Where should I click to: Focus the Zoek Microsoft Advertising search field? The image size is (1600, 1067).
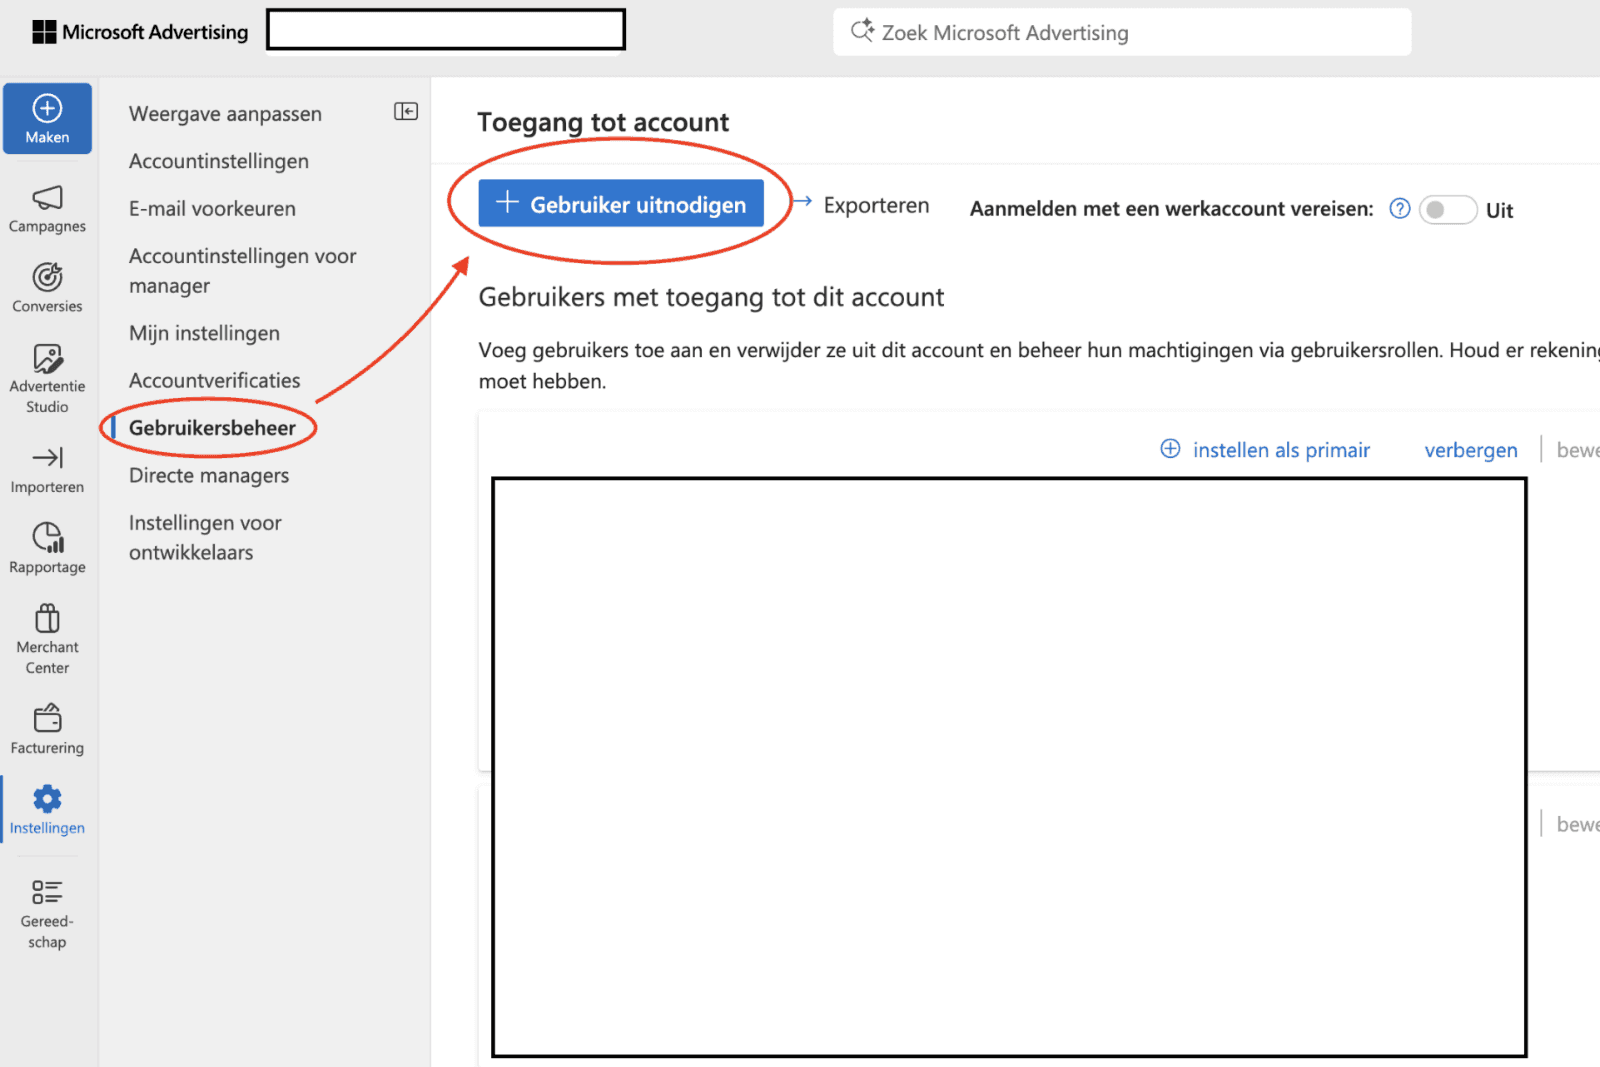(1122, 32)
